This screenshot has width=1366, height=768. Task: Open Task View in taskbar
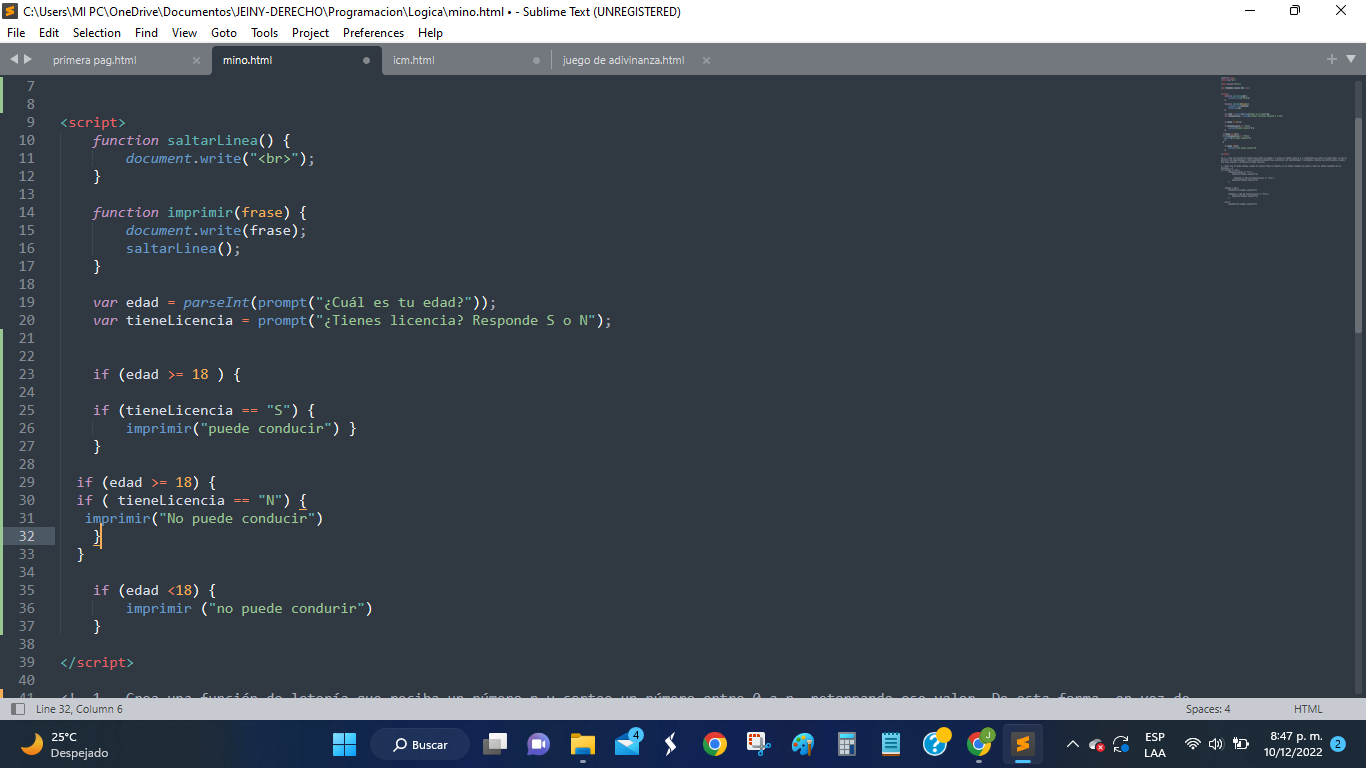pyautogui.click(x=495, y=744)
